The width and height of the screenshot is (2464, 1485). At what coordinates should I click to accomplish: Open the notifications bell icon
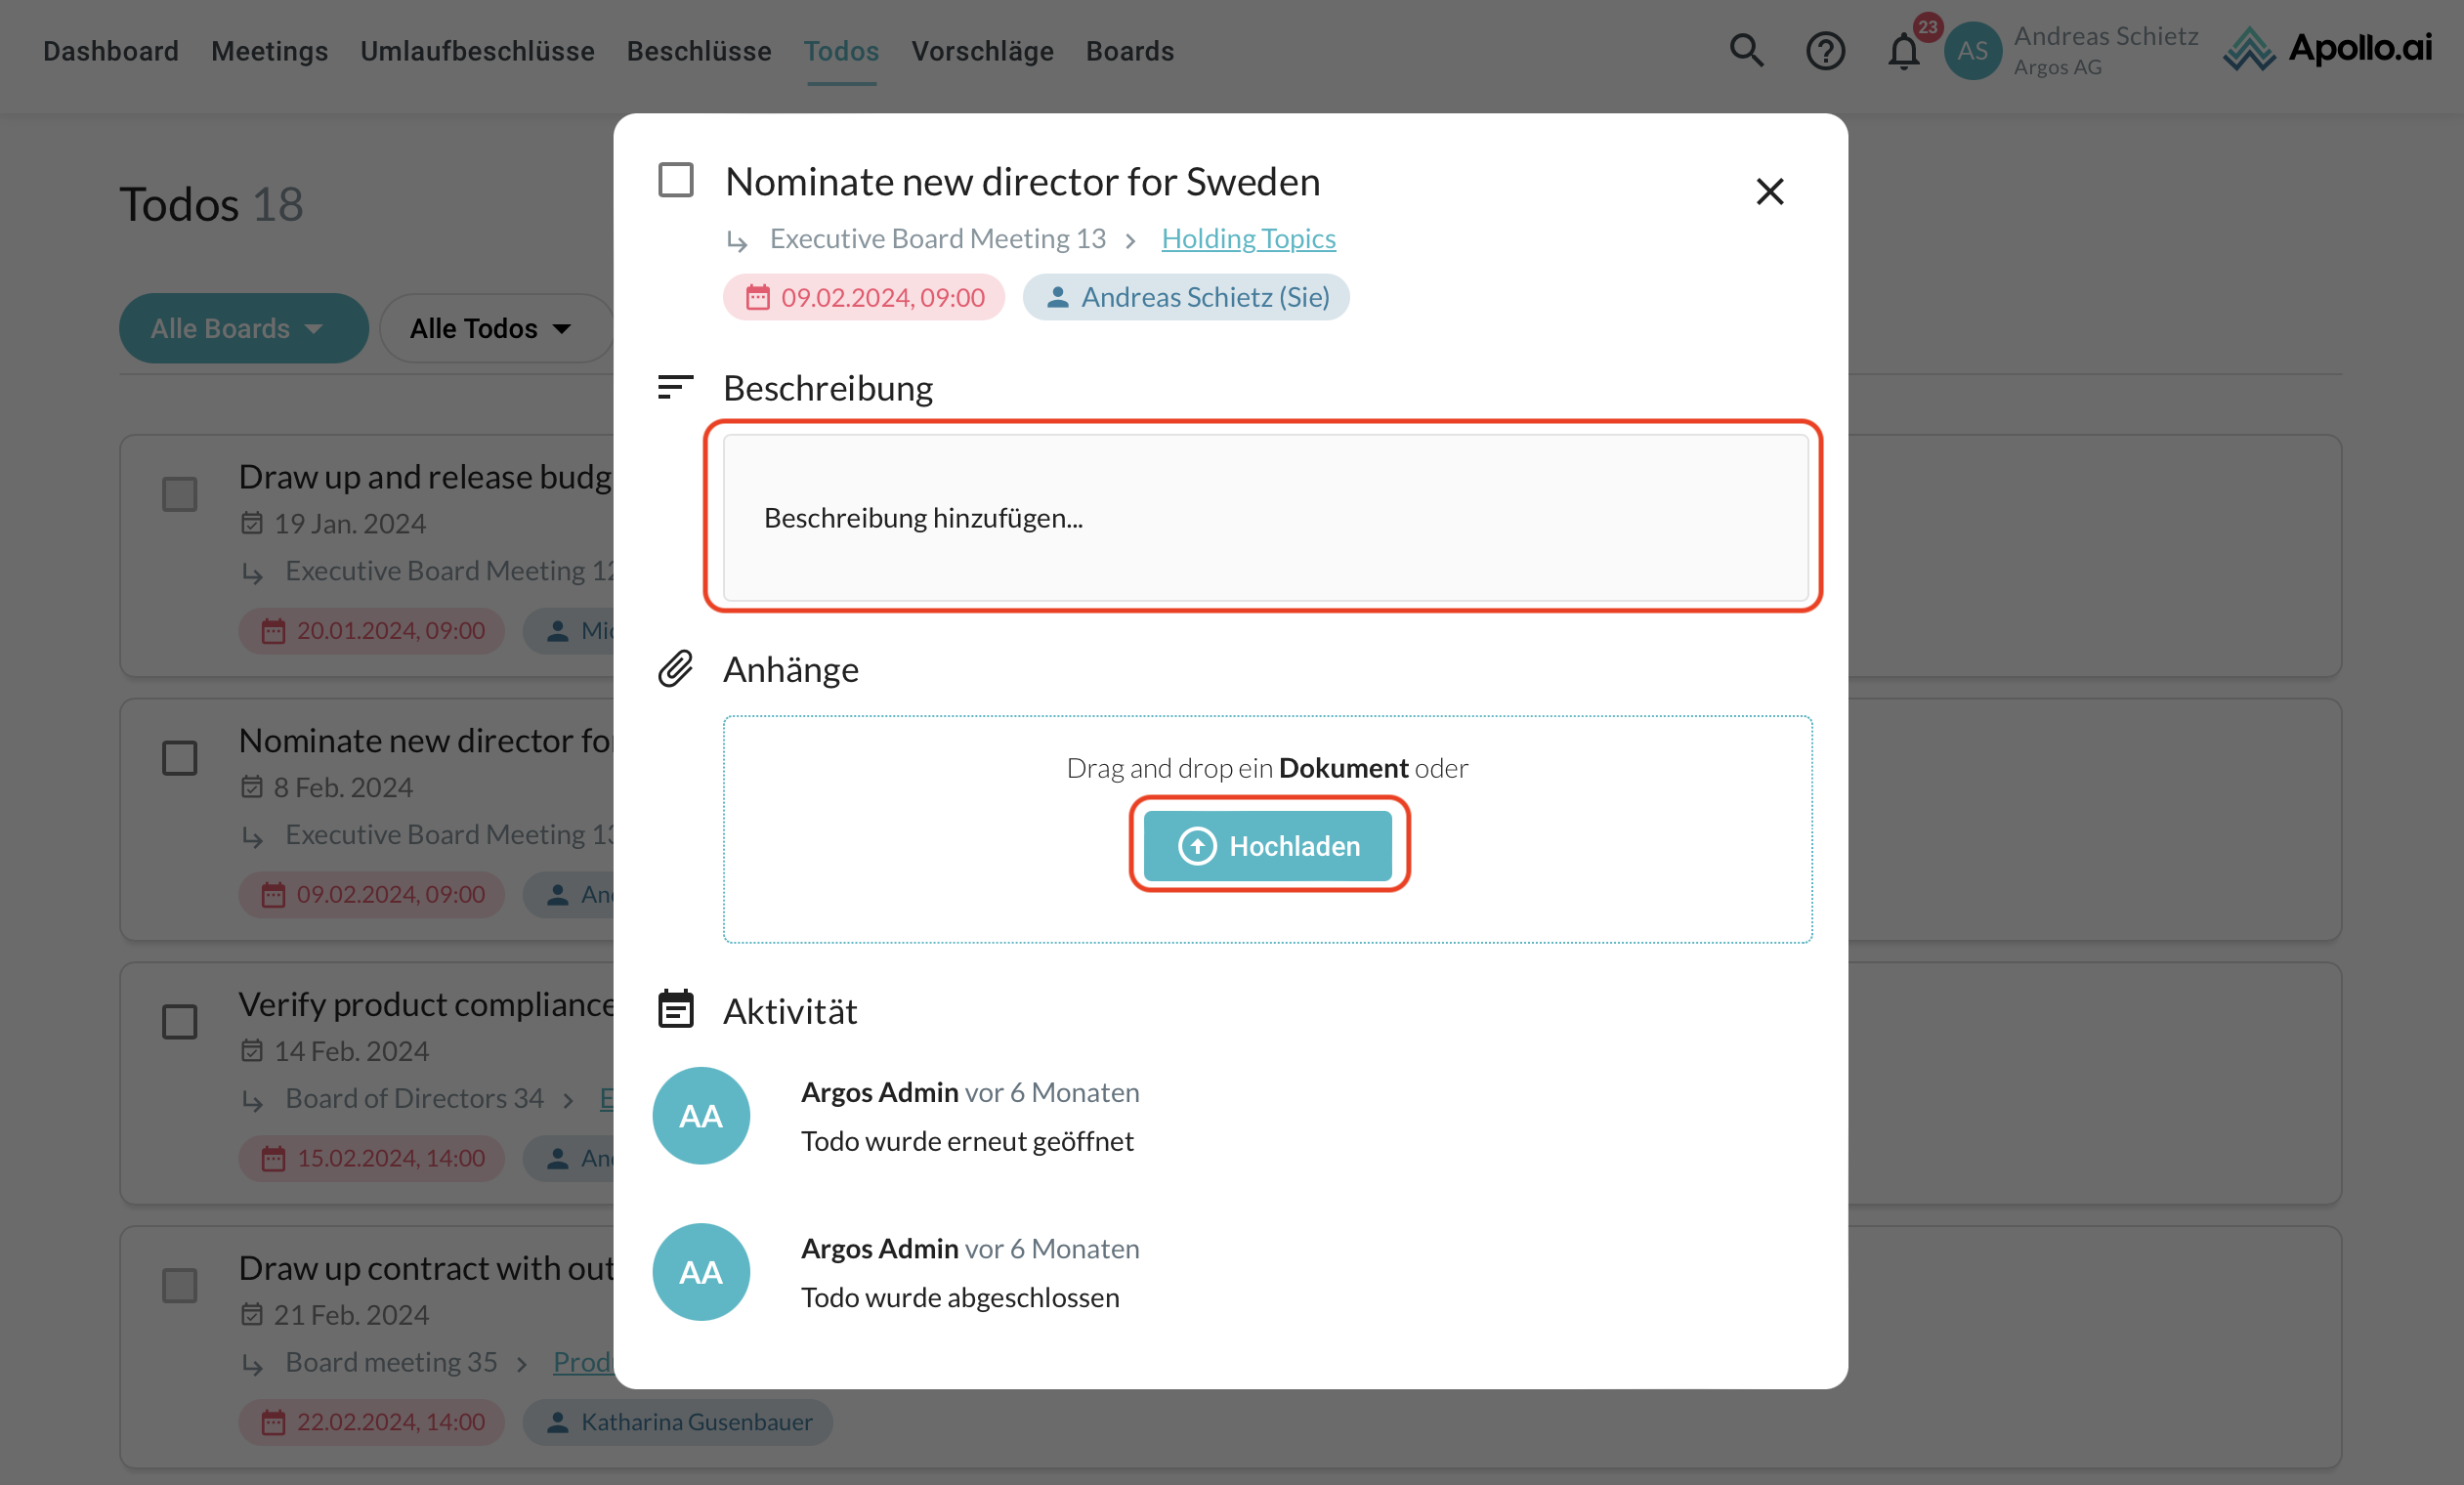tap(1903, 50)
